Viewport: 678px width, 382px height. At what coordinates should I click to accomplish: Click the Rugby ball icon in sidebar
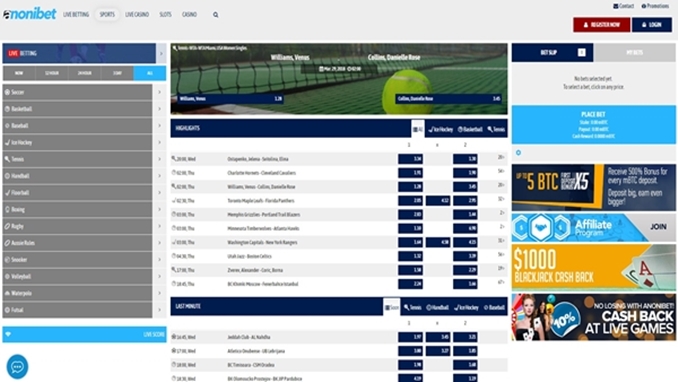click(7, 226)
